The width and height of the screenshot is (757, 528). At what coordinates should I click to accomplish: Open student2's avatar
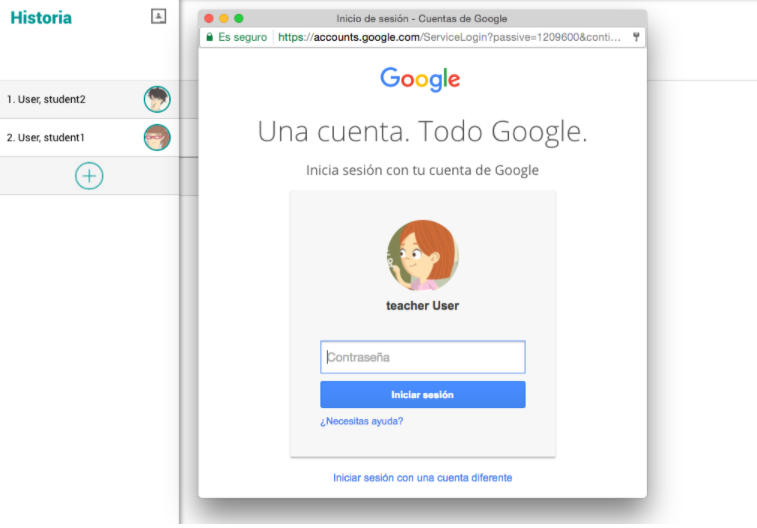pos(157,99)
